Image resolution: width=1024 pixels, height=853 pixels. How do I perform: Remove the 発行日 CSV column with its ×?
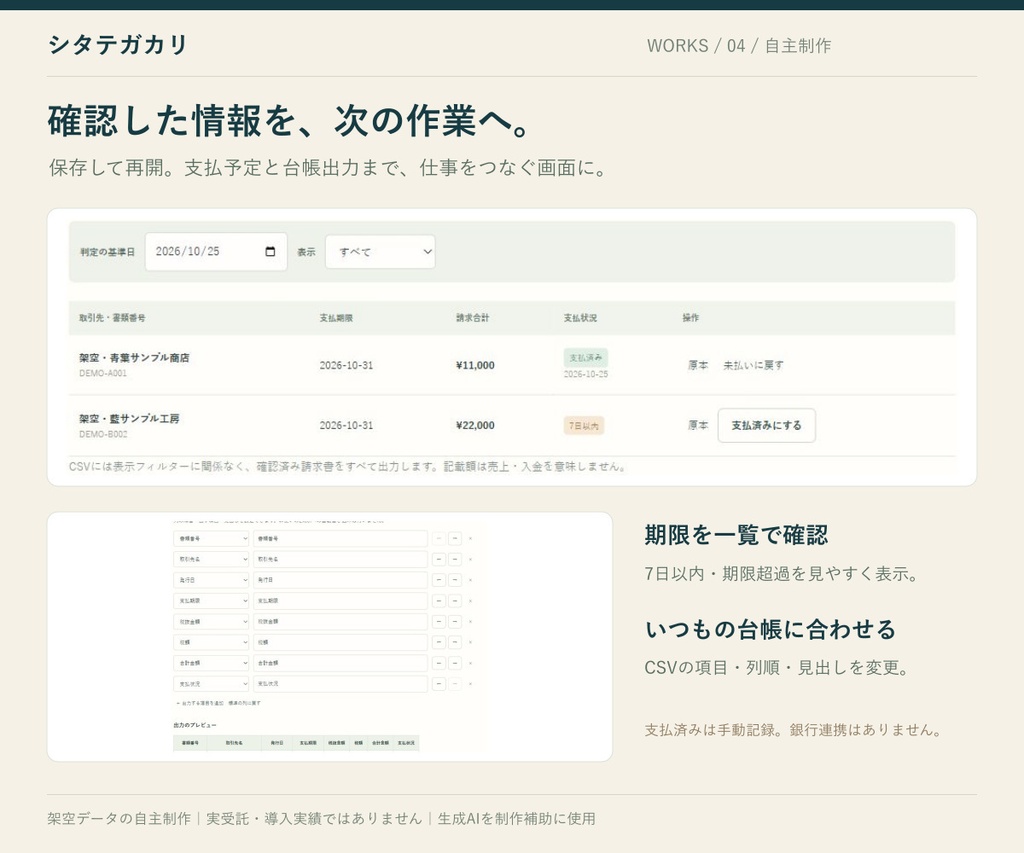coord(470,580)
